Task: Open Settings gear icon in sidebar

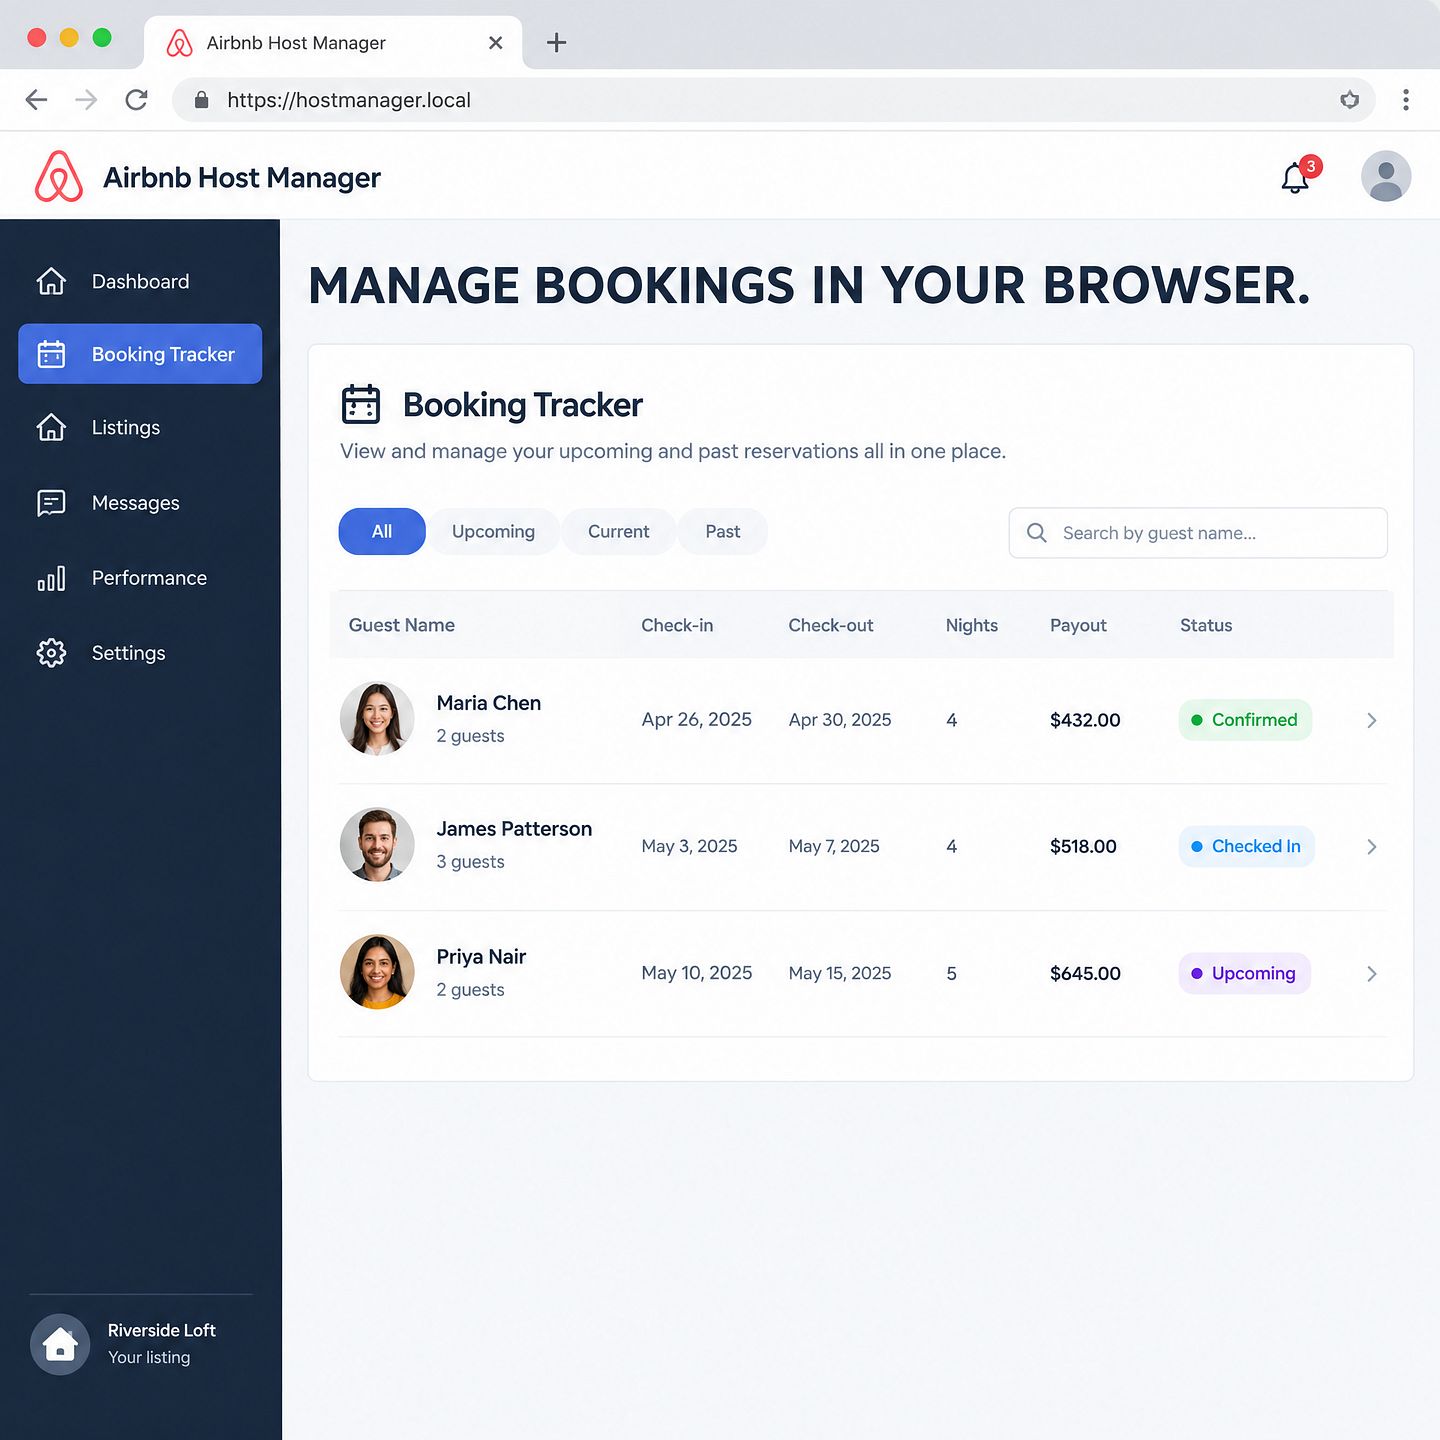Action: (x=51, y=653)
